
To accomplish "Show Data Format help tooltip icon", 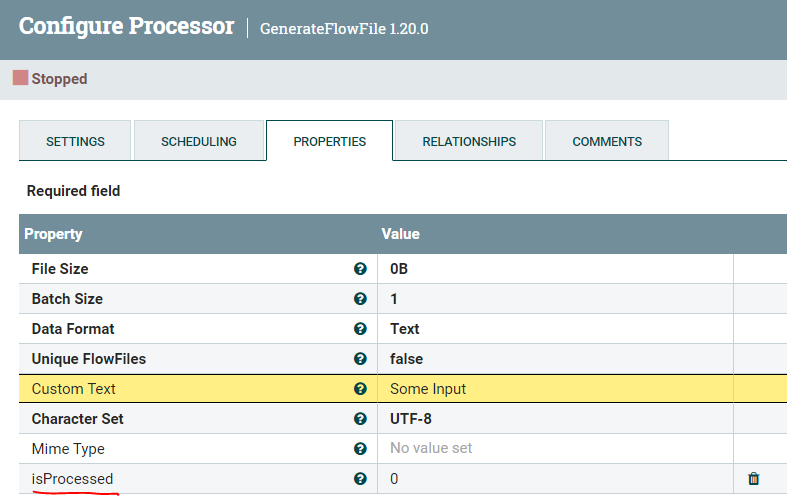I will 360,329.
